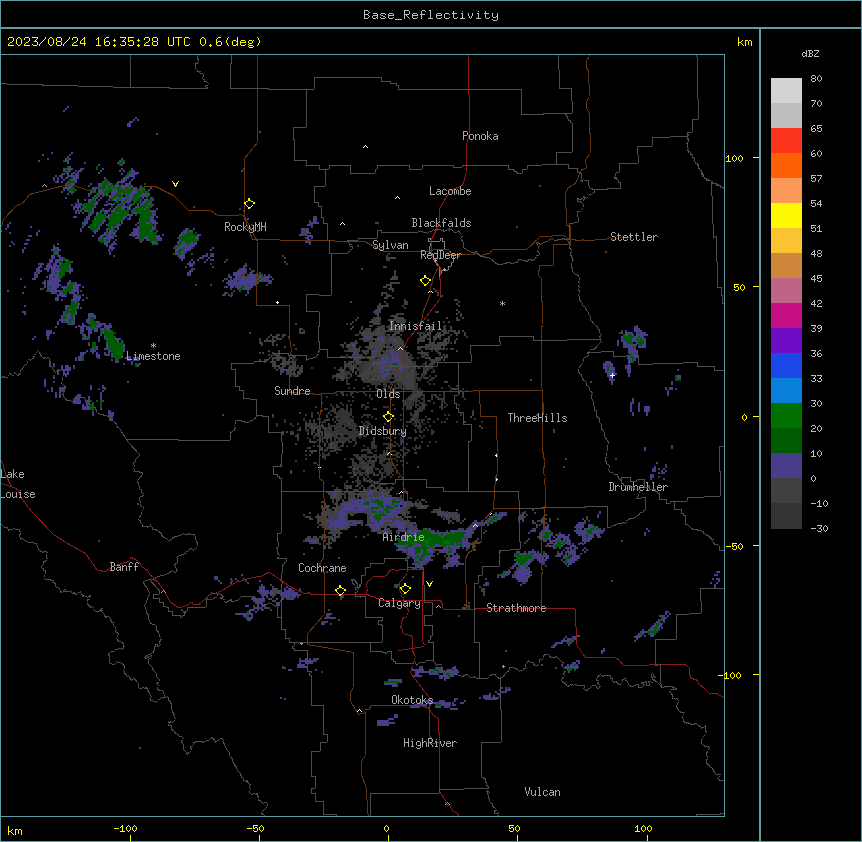Click the Ponoka city label
862x842 pixels.
480,136
